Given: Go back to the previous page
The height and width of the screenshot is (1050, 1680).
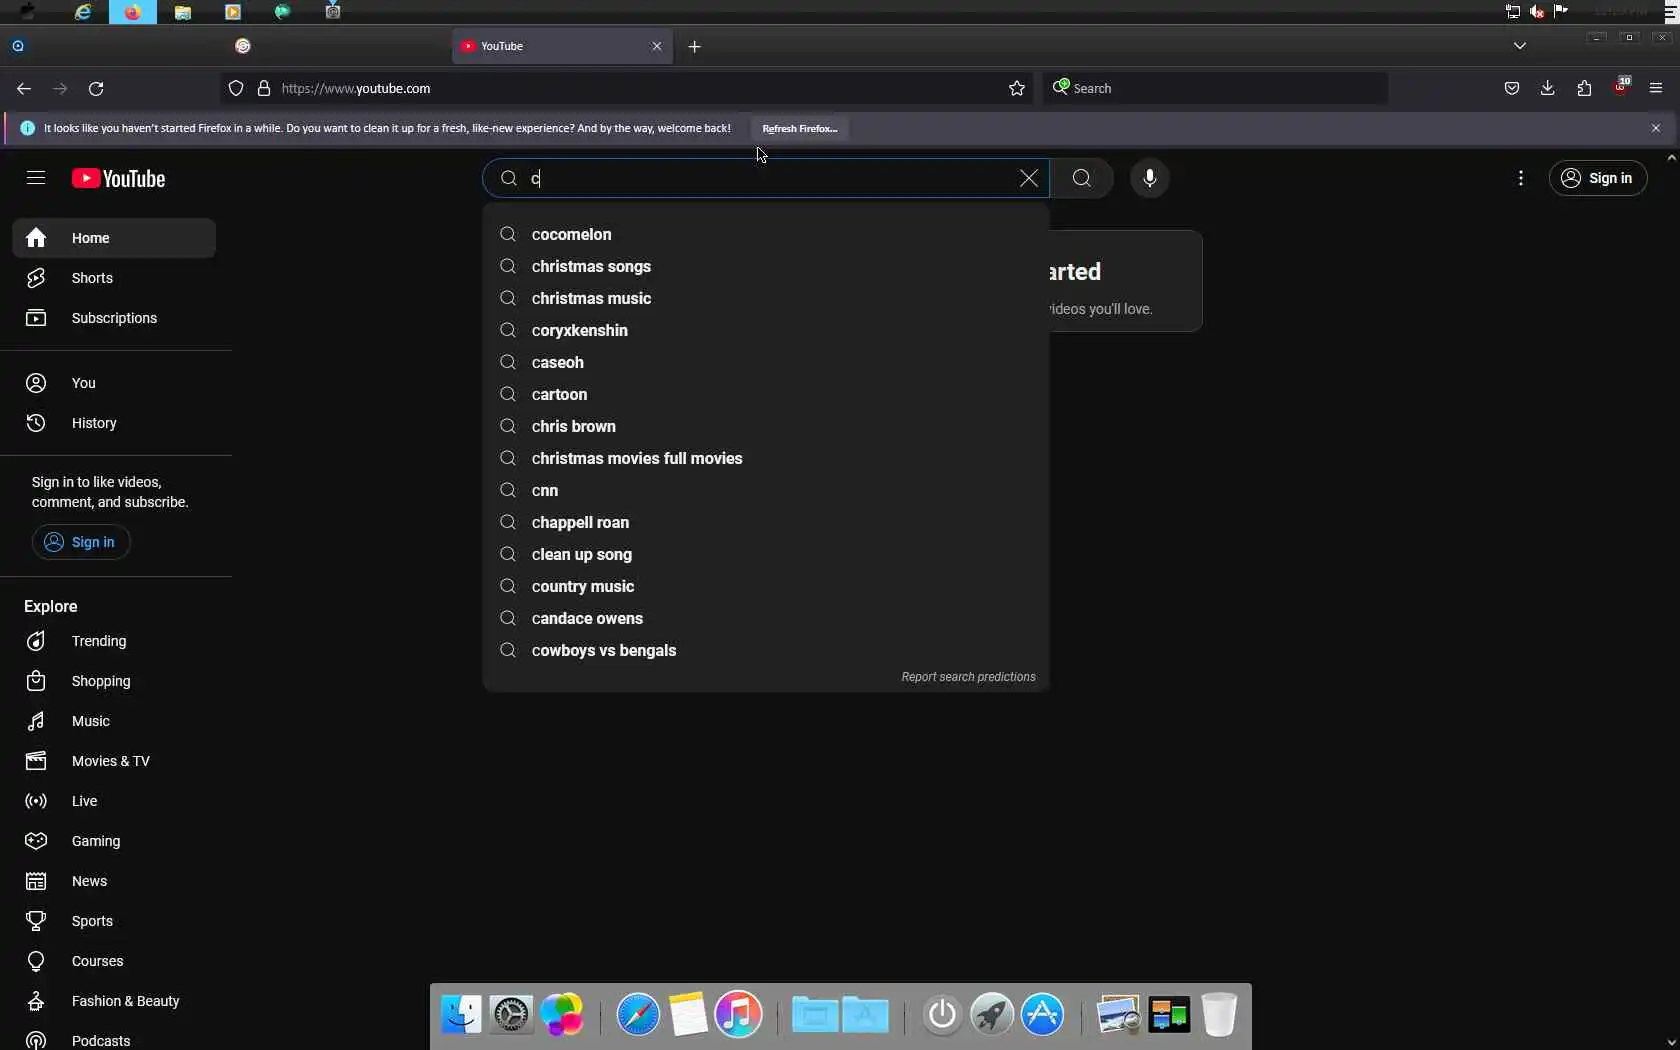Looking at the screenshot, I should click(x=24, y=89).
